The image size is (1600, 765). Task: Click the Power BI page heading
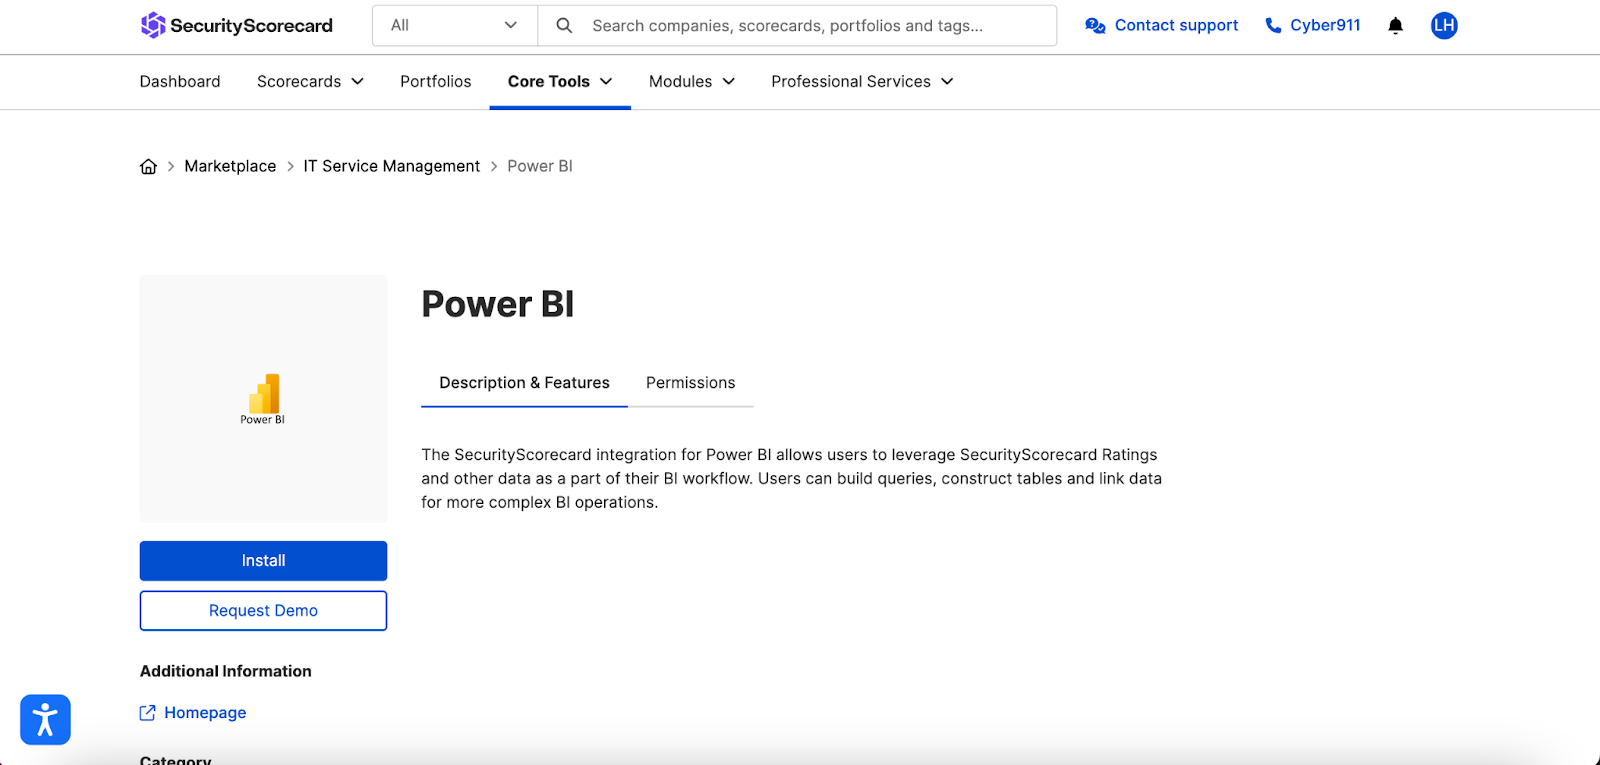pos(498,304)
